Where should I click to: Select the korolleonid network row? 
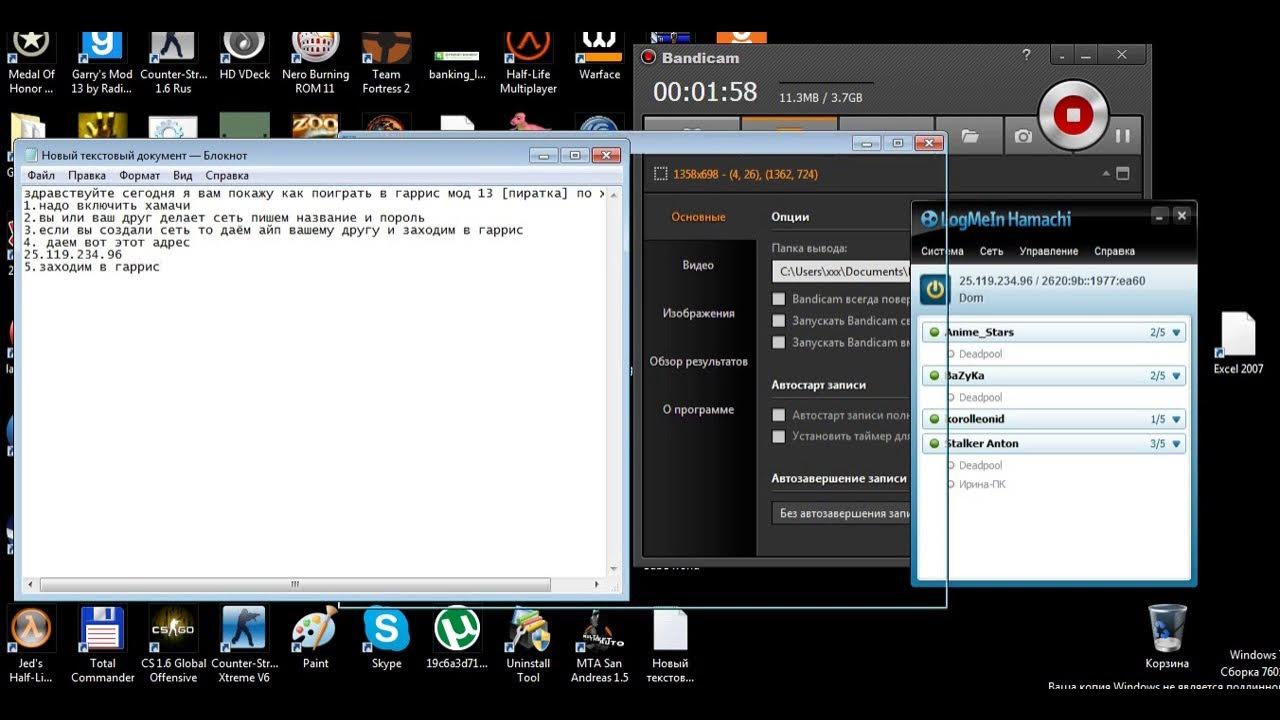(1054, 419)
